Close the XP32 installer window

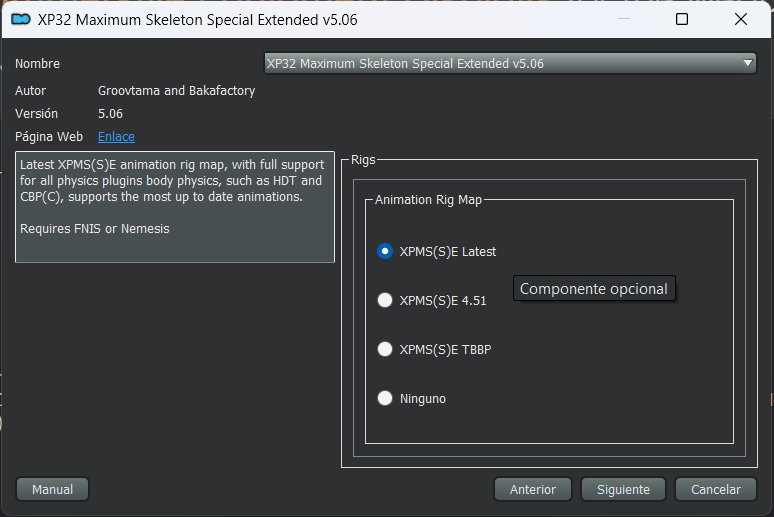coord(741,19)
